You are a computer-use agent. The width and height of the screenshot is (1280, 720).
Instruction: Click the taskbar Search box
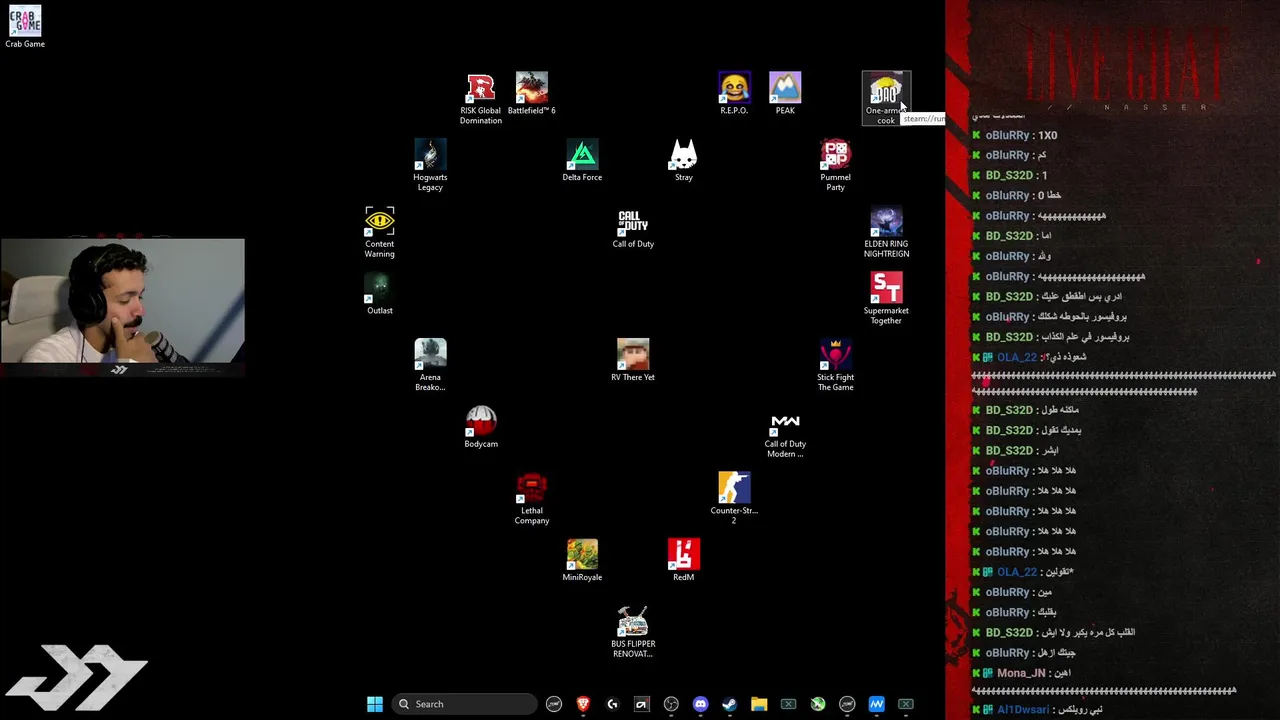tap(463, 704)
